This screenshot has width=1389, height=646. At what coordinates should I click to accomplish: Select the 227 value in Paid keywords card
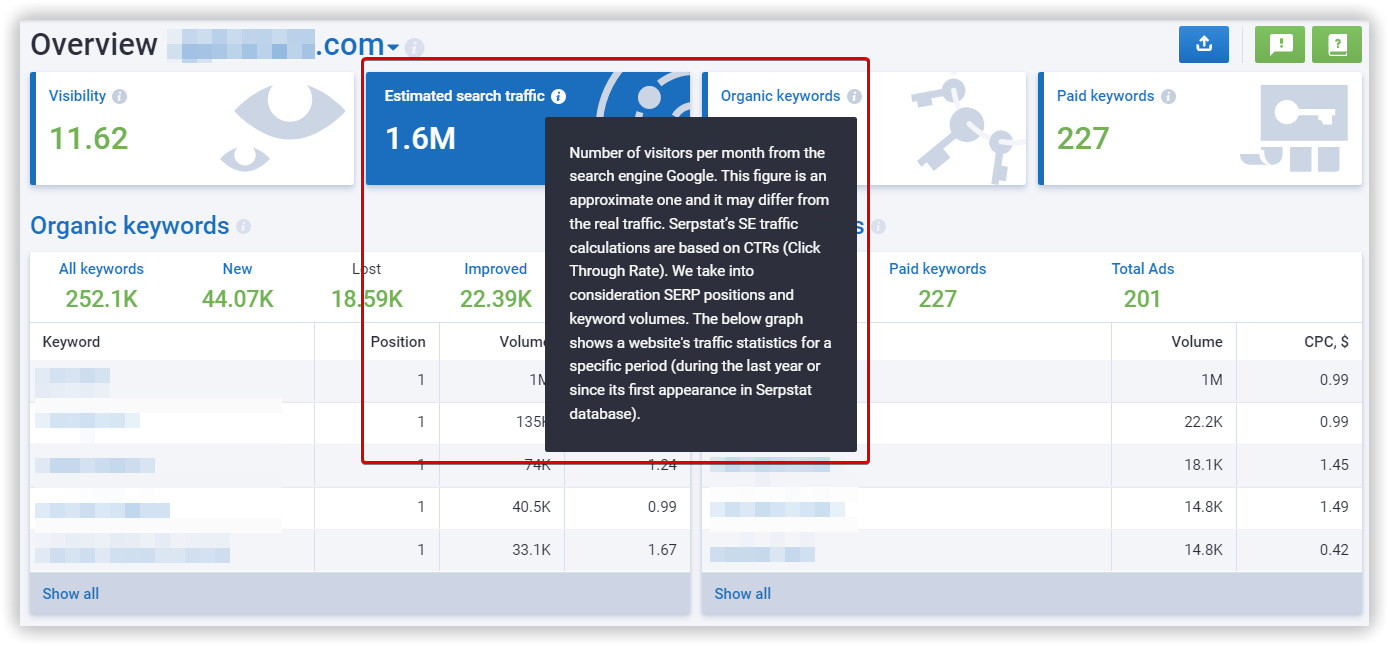(x=1083, y=138)
